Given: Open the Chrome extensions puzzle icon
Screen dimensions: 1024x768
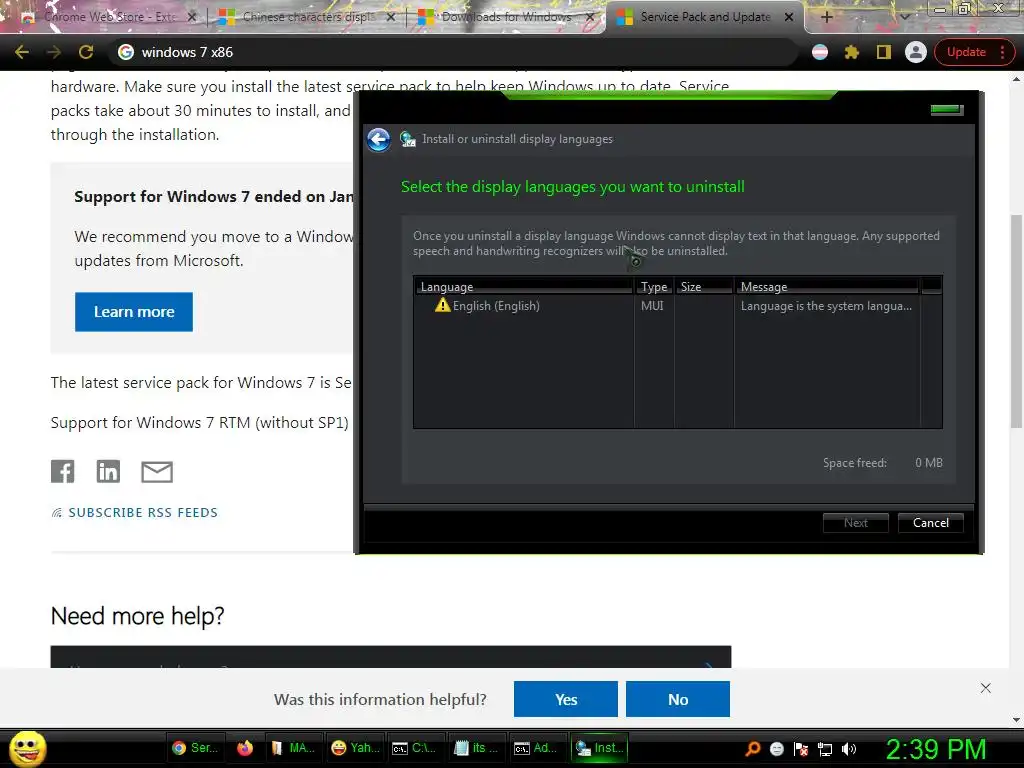Looking at the screenshot, I should coord(852,52).
